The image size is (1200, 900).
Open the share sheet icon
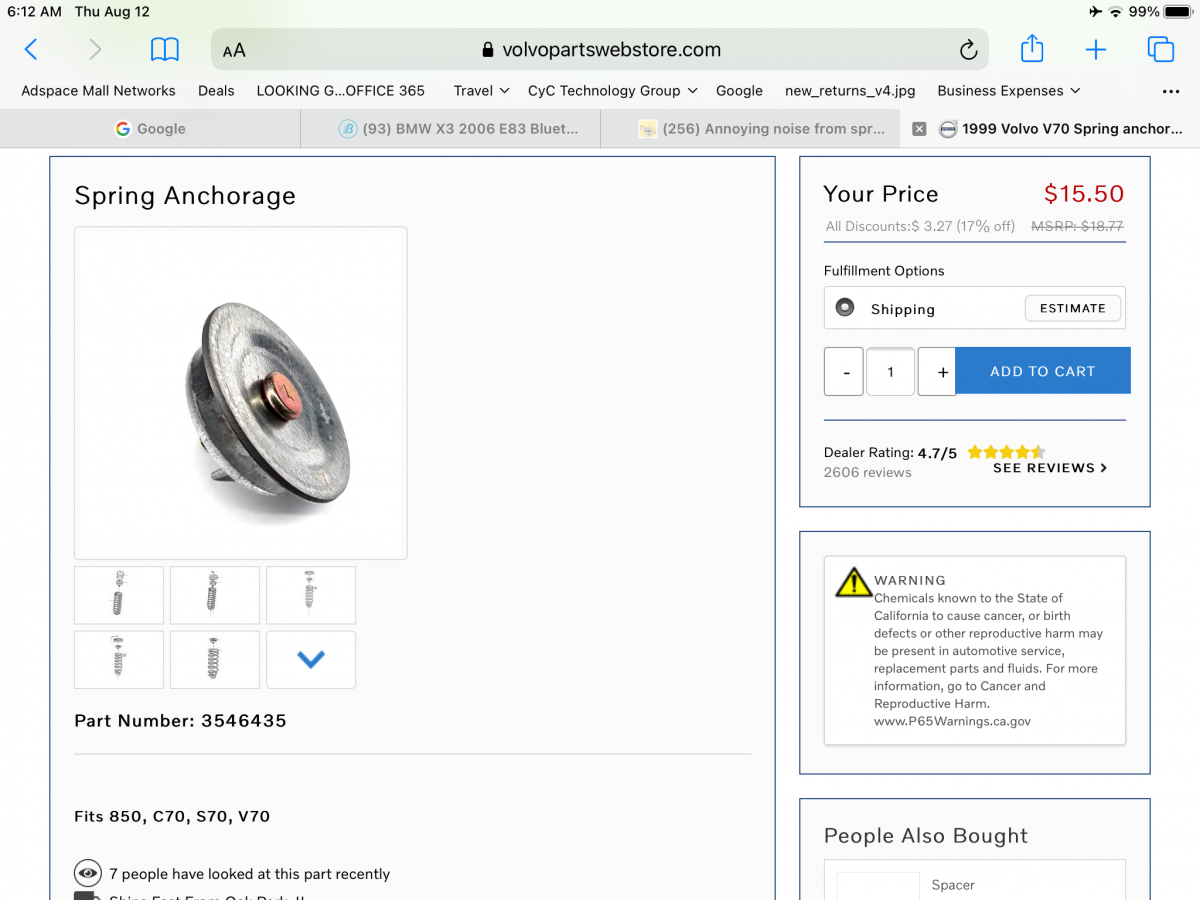click(1032, 49)
